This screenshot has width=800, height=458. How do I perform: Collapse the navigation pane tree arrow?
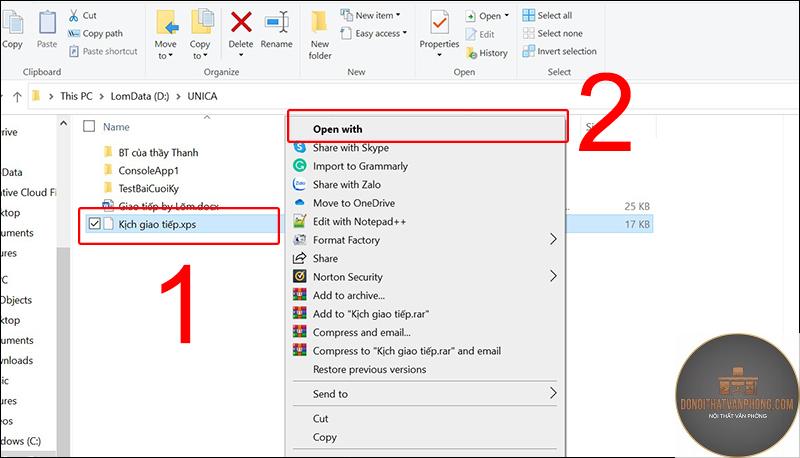pyautogui.click(x=63, y=123)
